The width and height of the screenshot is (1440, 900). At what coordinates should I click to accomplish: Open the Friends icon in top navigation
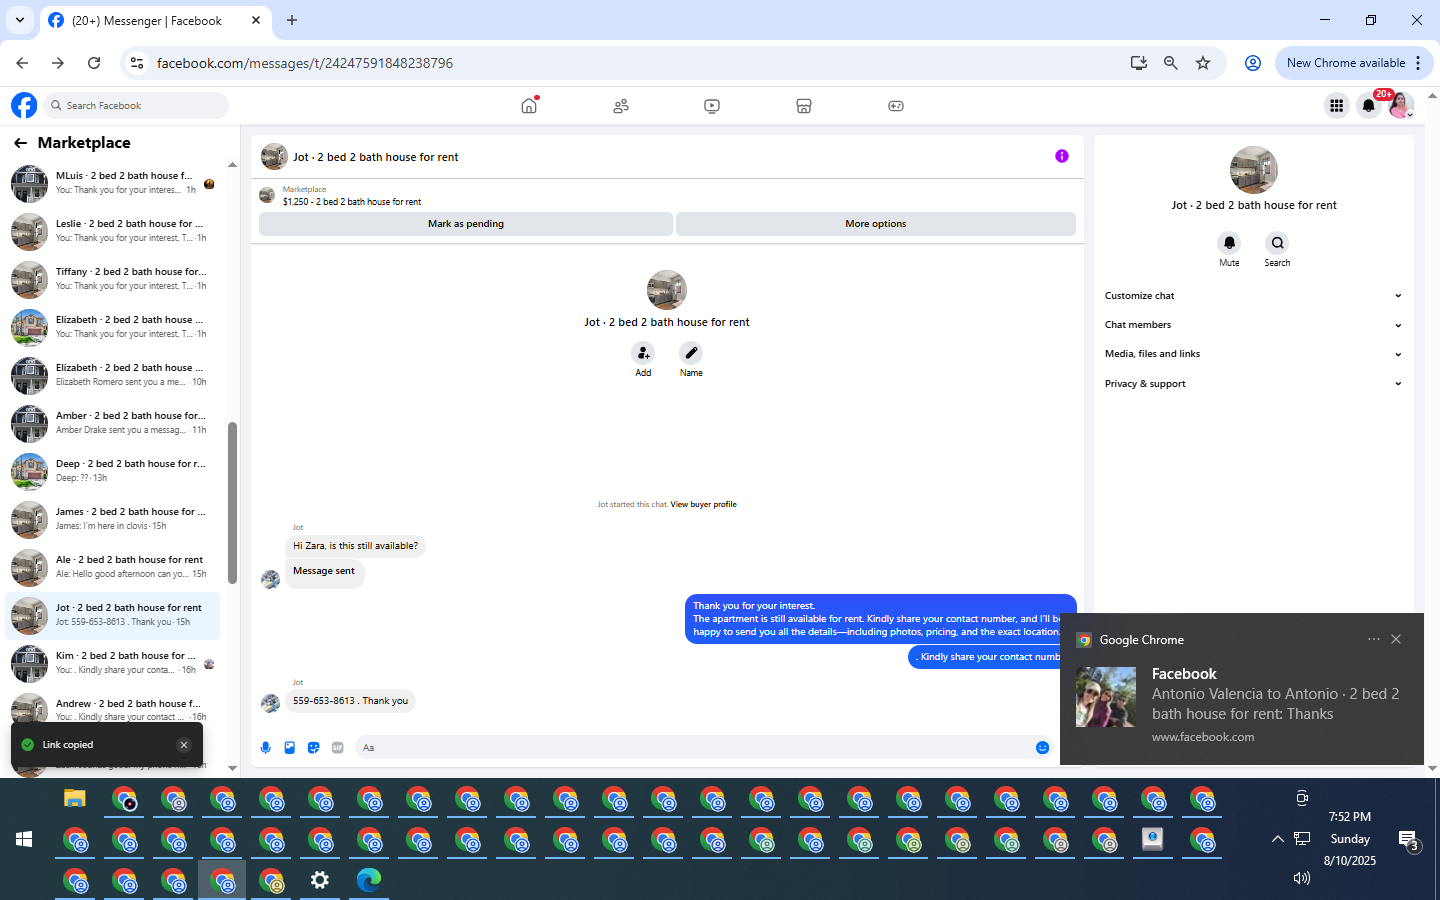[621, 105]
